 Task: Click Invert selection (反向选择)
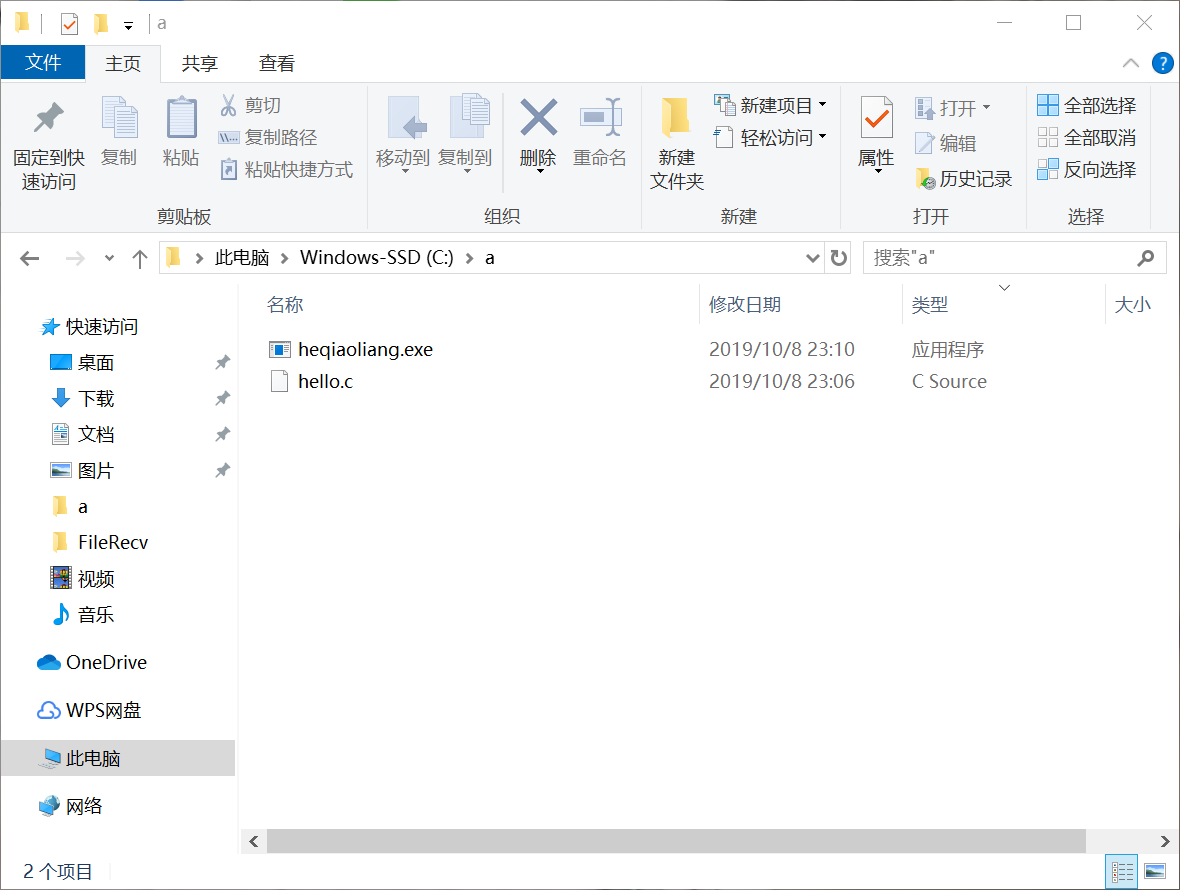point(1087,170)
